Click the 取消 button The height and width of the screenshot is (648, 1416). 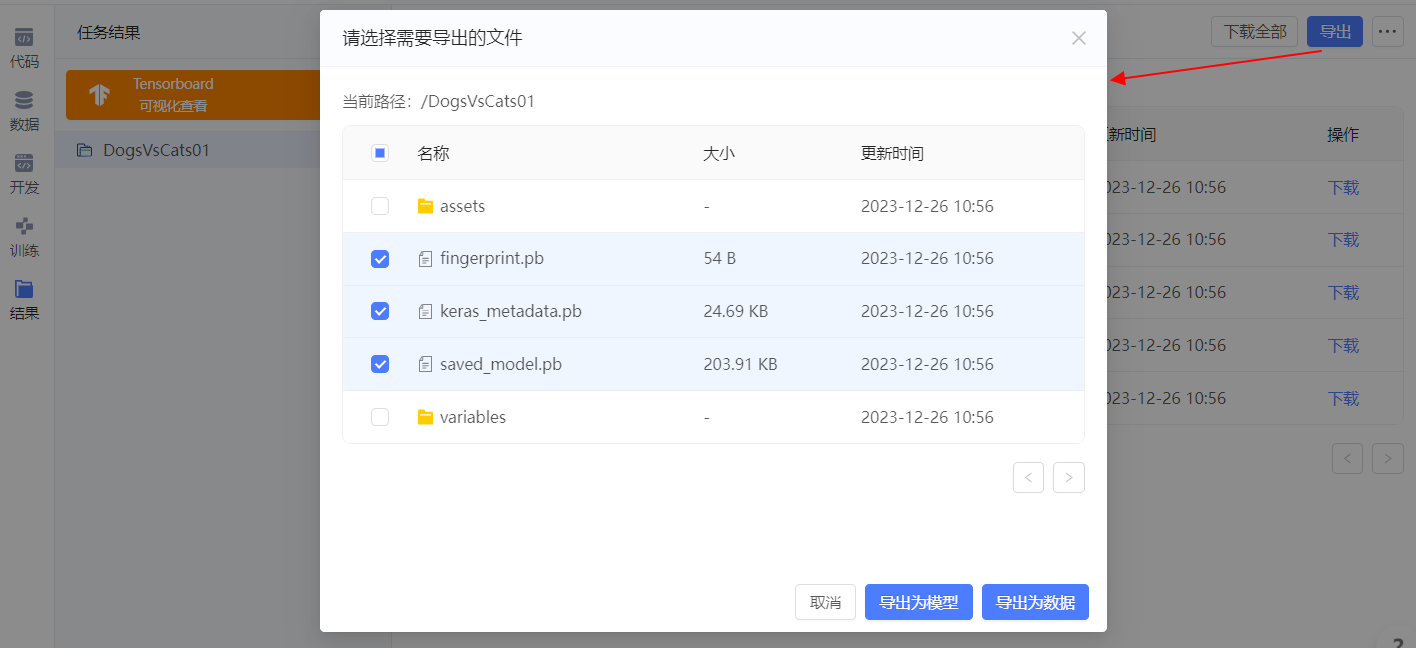[825, 602]
